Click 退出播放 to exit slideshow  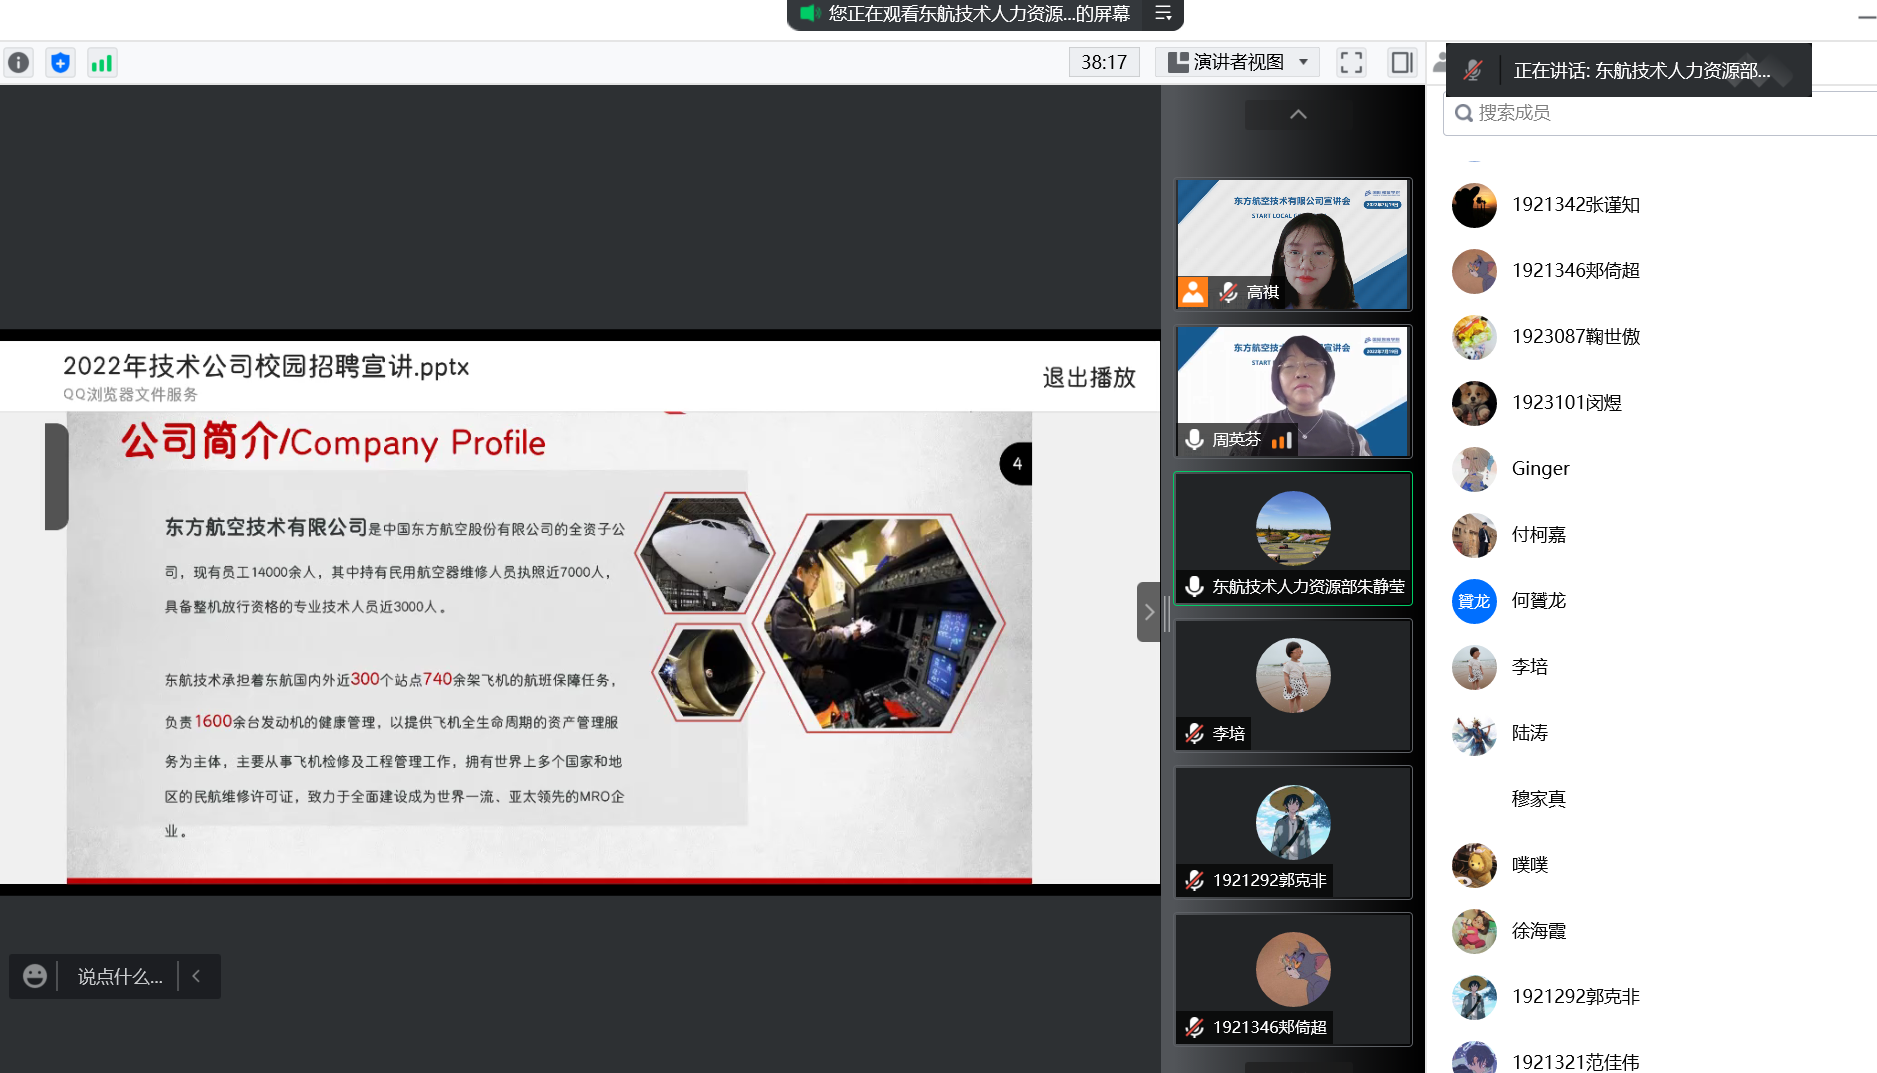(x=1088, y=378)
